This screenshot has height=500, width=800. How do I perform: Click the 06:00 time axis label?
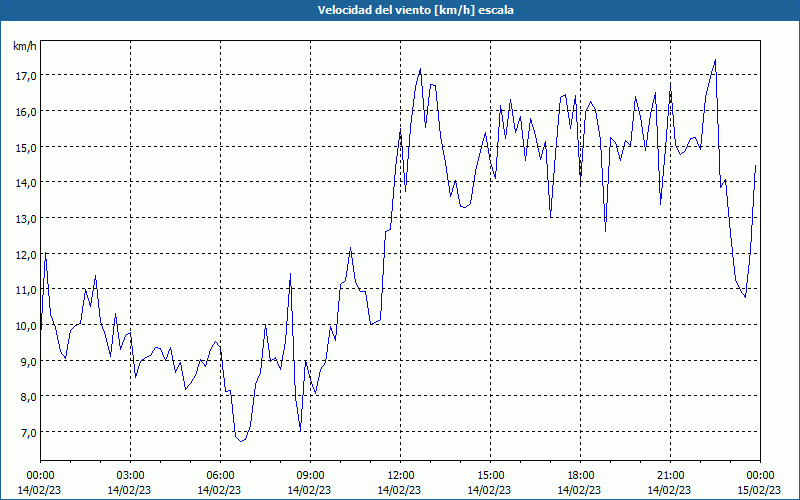coord(220,476)
